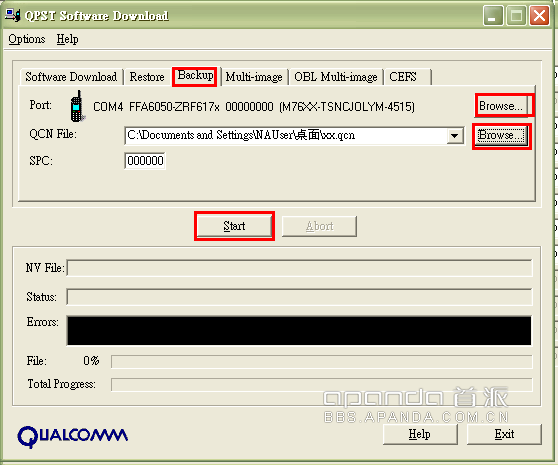This screenshot has height=465, width=558.
Task: Expand the QCN File path dropdown
Action: (454, 136)
